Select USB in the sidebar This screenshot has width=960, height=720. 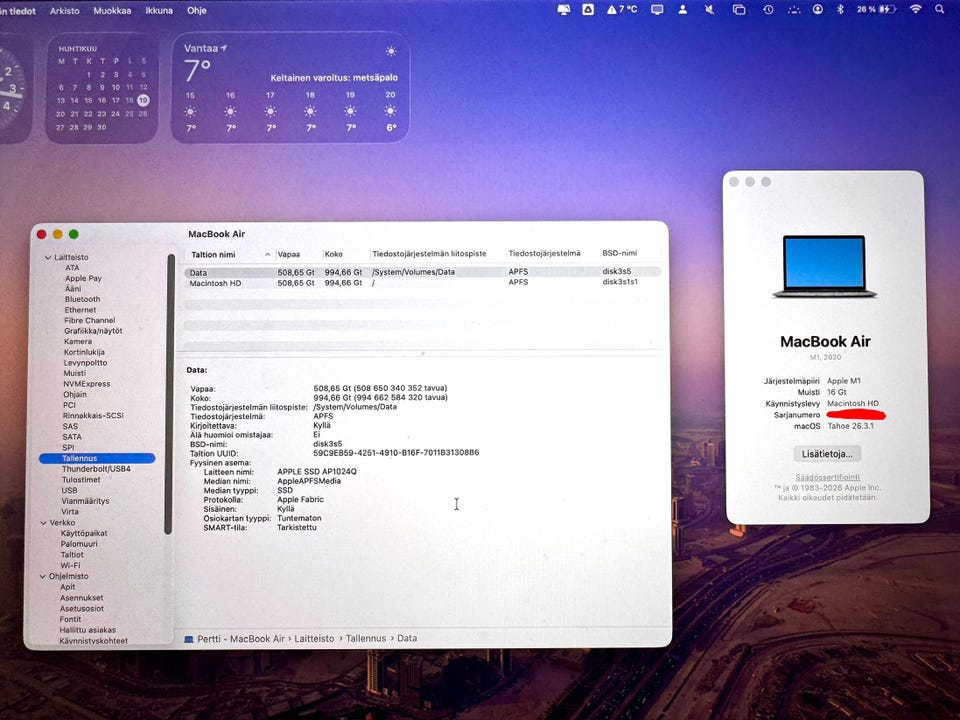tap(69, 490)
